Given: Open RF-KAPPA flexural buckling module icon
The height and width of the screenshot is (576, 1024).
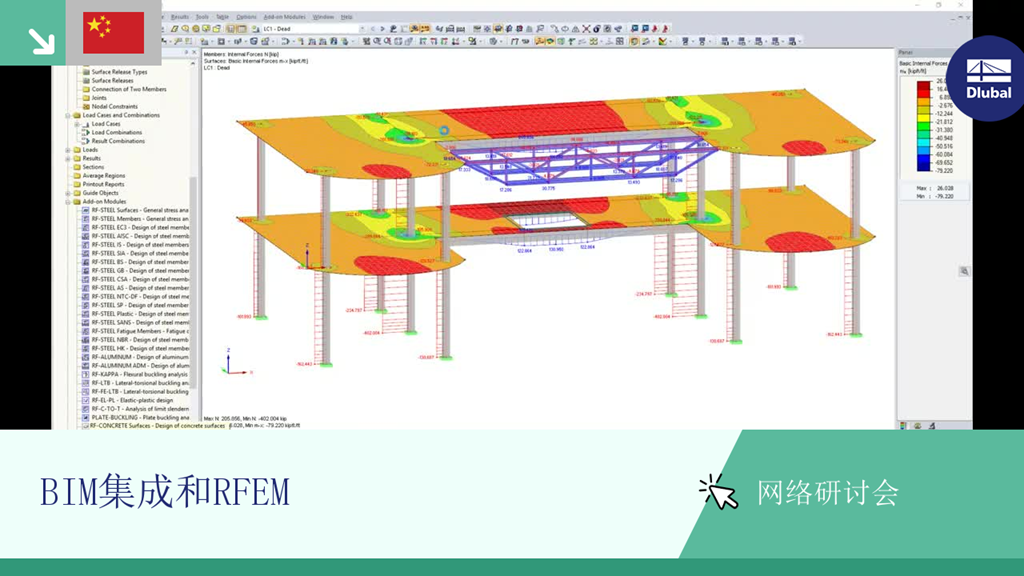Looking at the screenshot, I should tap(86, 374).
